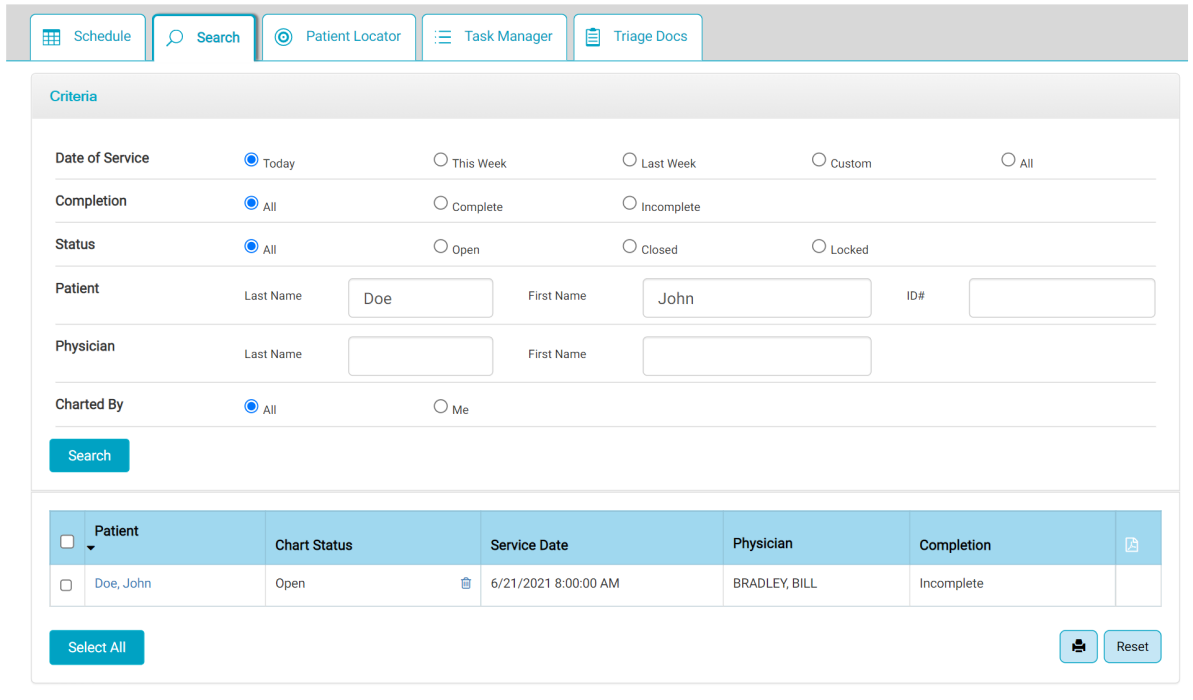This screenshot has height=700, width=1193.
Task: Click the Reset button
Action: [x=1132, y=647]
